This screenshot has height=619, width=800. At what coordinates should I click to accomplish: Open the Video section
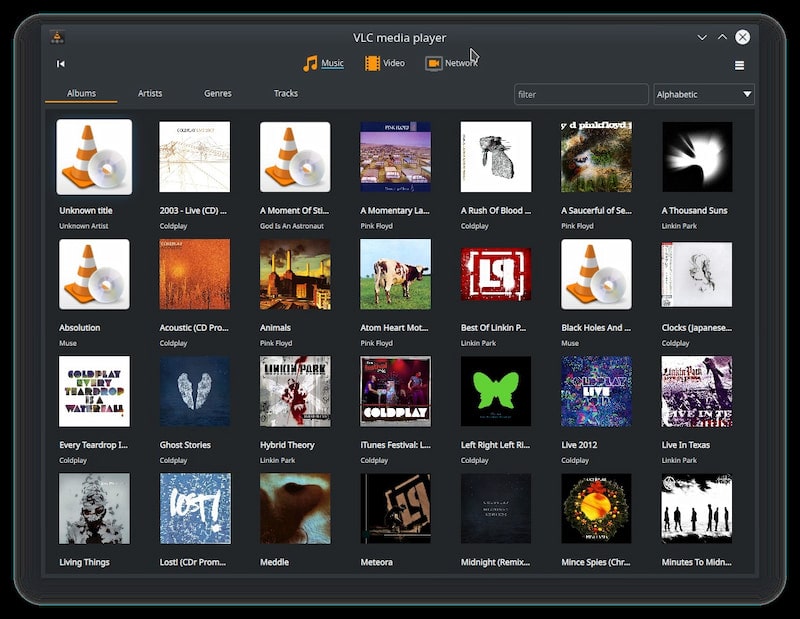(x=390, y=63)
